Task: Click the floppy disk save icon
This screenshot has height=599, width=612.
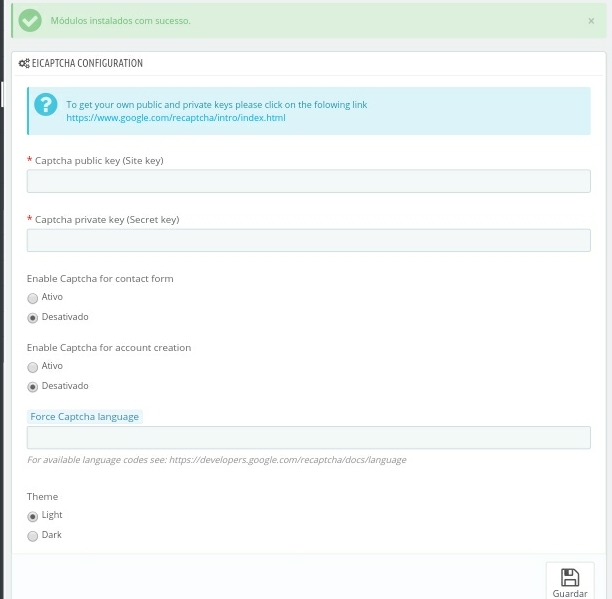Action: tap(570, 577)
